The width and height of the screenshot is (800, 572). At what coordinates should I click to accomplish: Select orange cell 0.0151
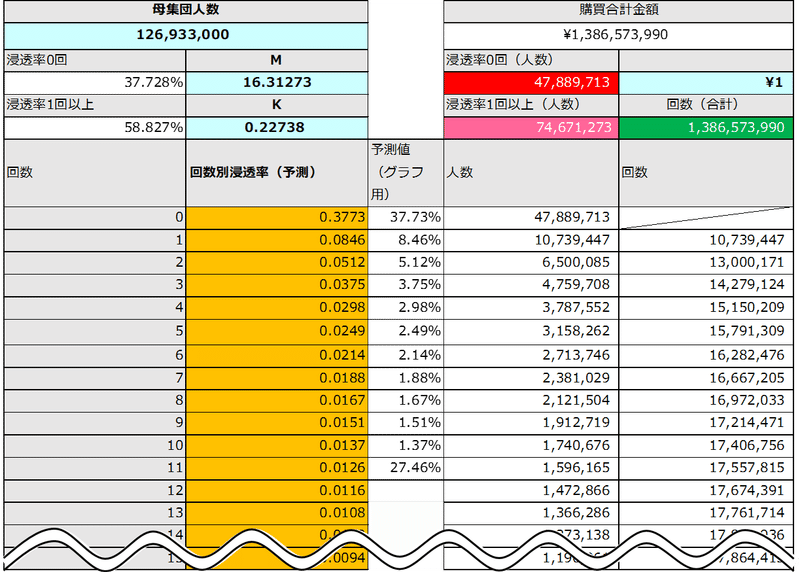point(277,424)
